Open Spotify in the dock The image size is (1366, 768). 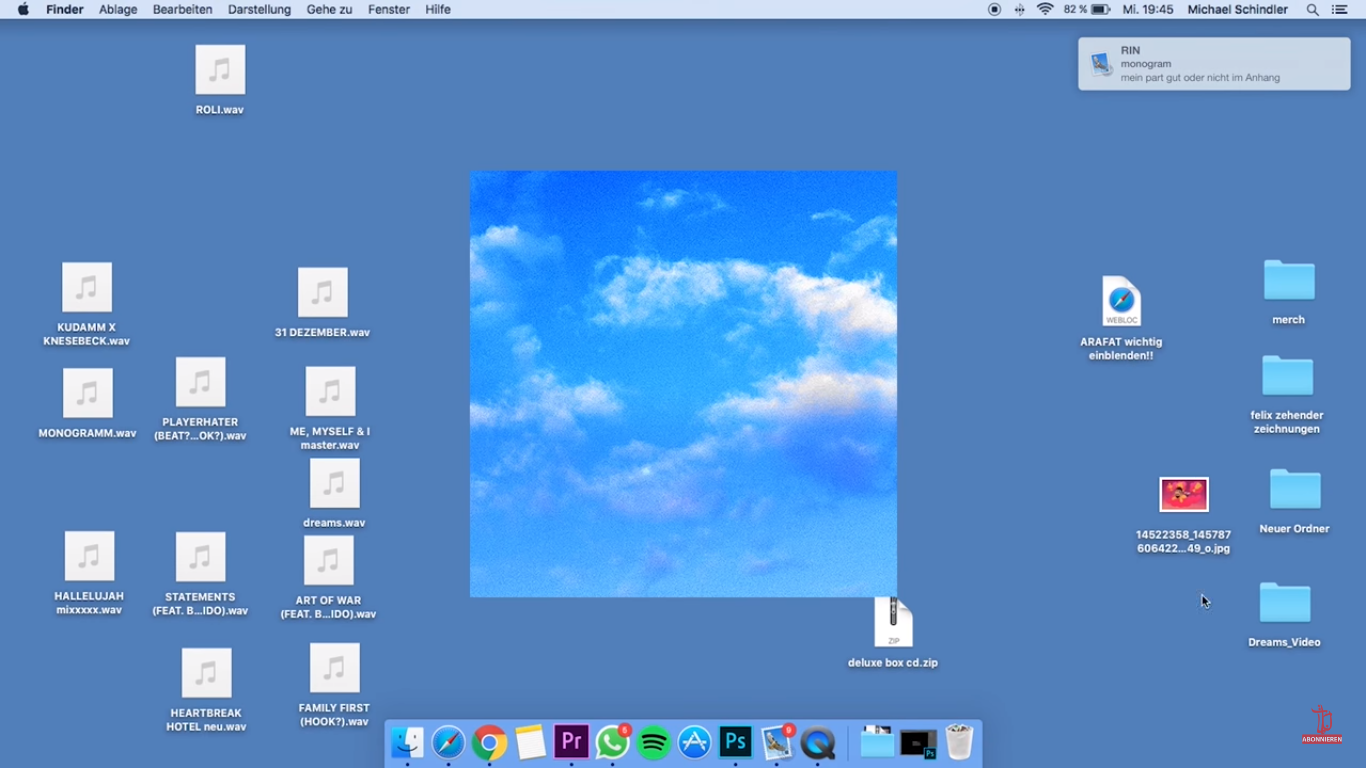(653, 743)
